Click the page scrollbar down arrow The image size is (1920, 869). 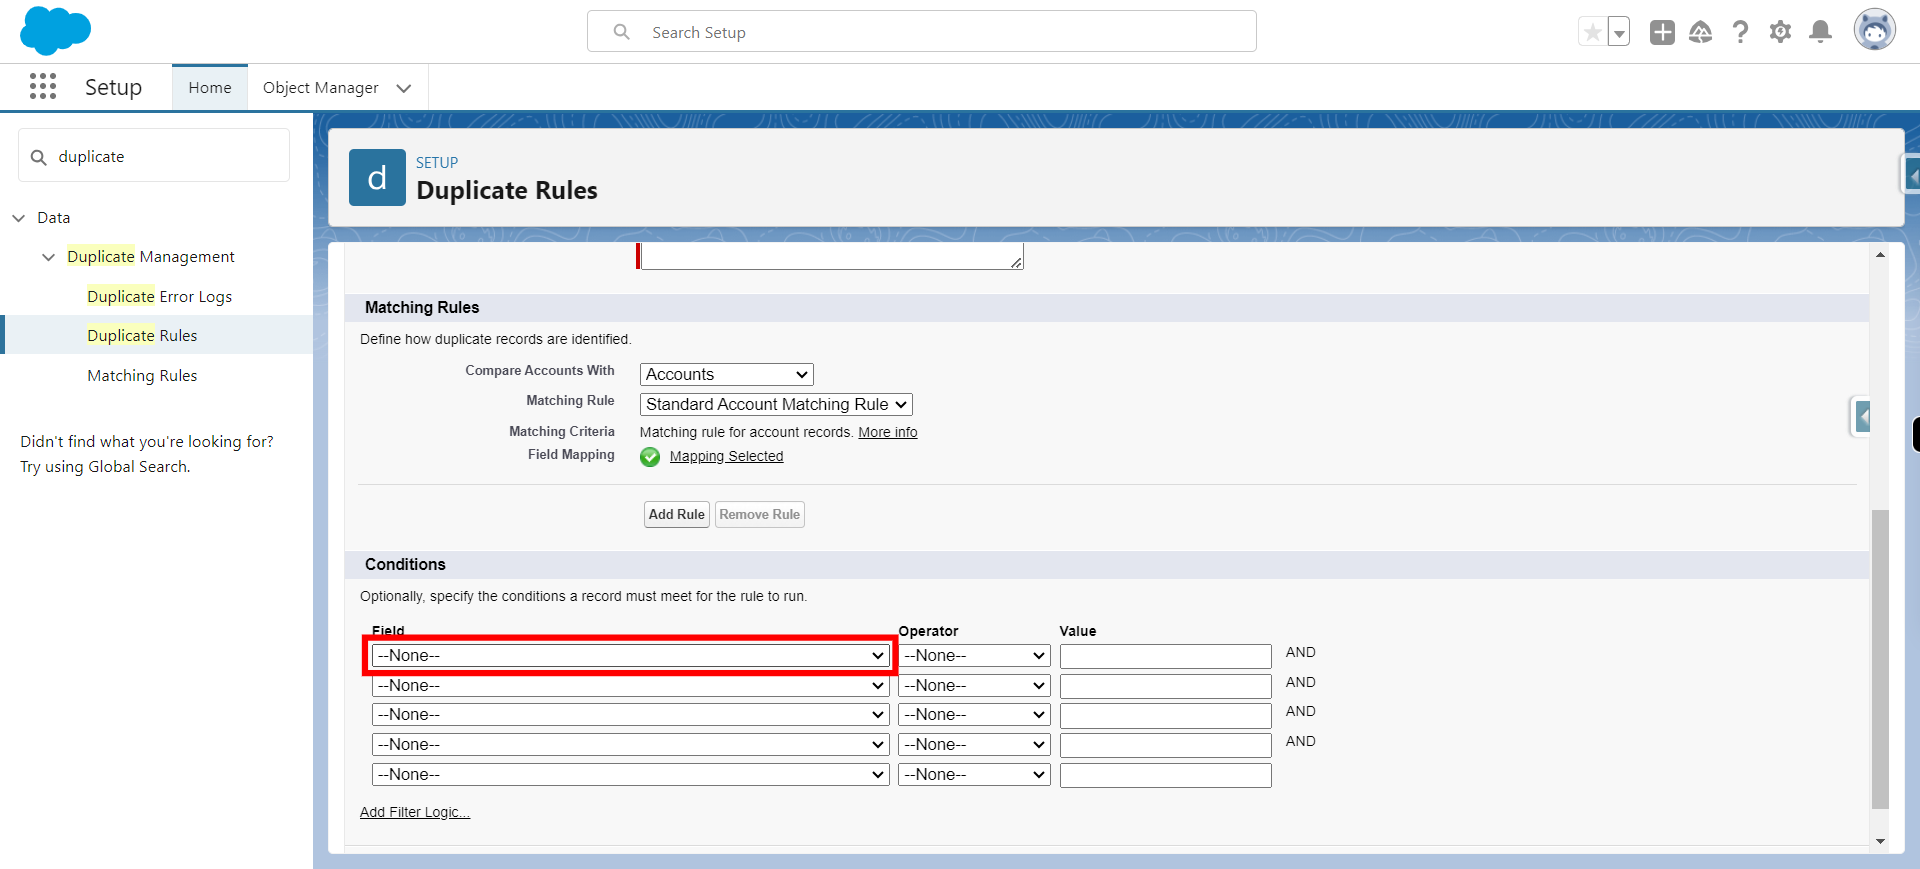[1880, 841]
